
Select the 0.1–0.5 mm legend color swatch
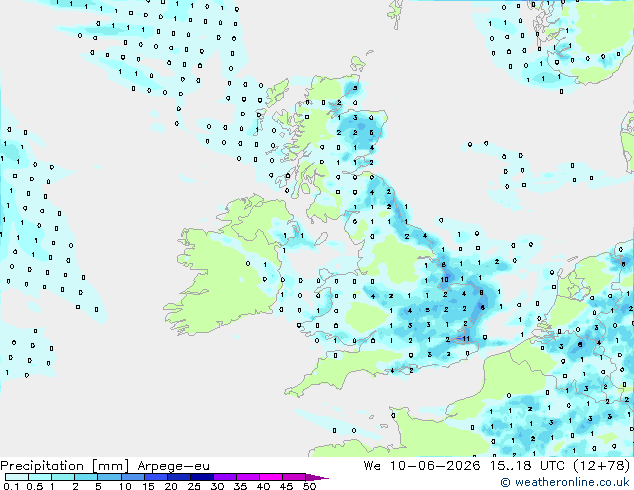point(17,477)
